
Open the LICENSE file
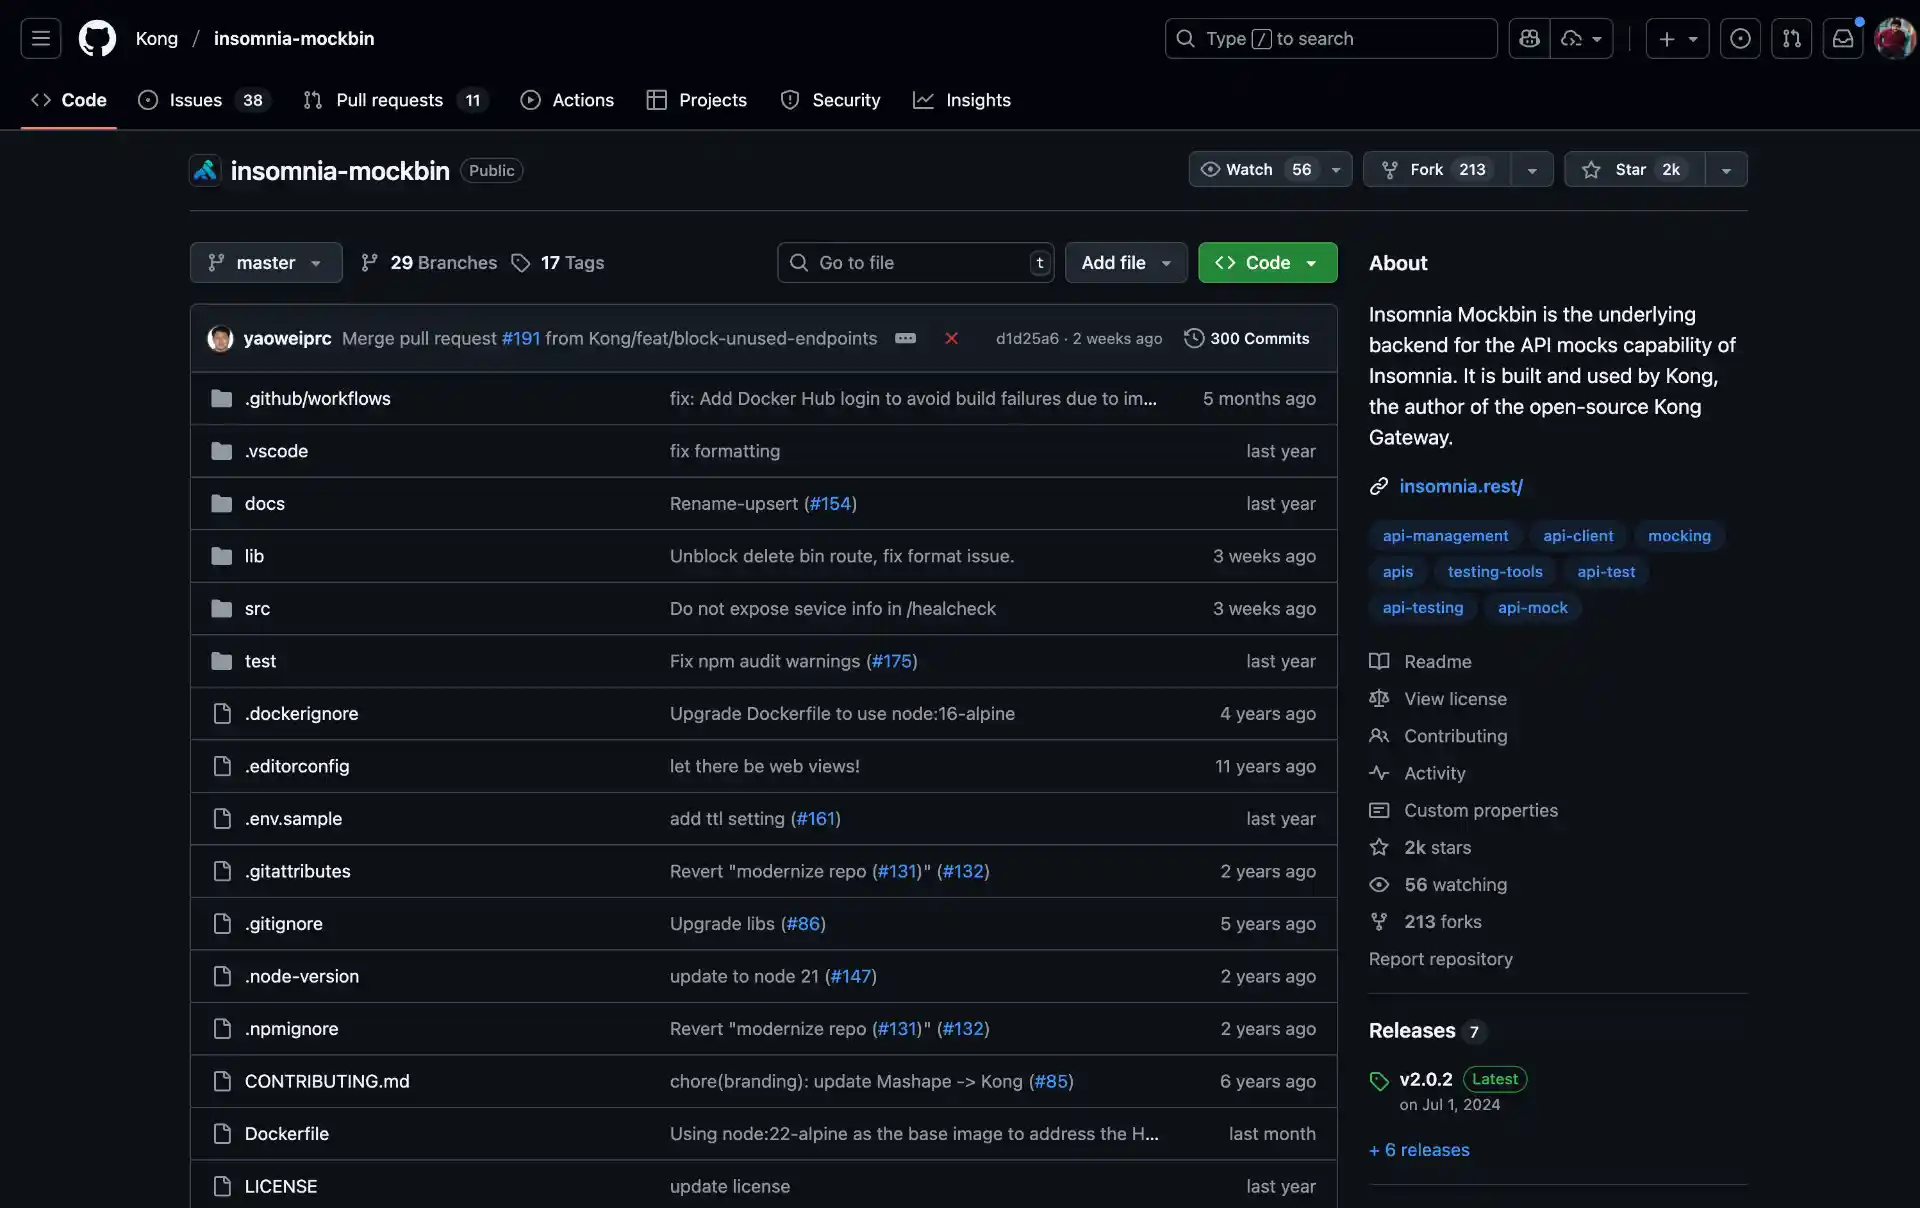(x=280, y=1186)
